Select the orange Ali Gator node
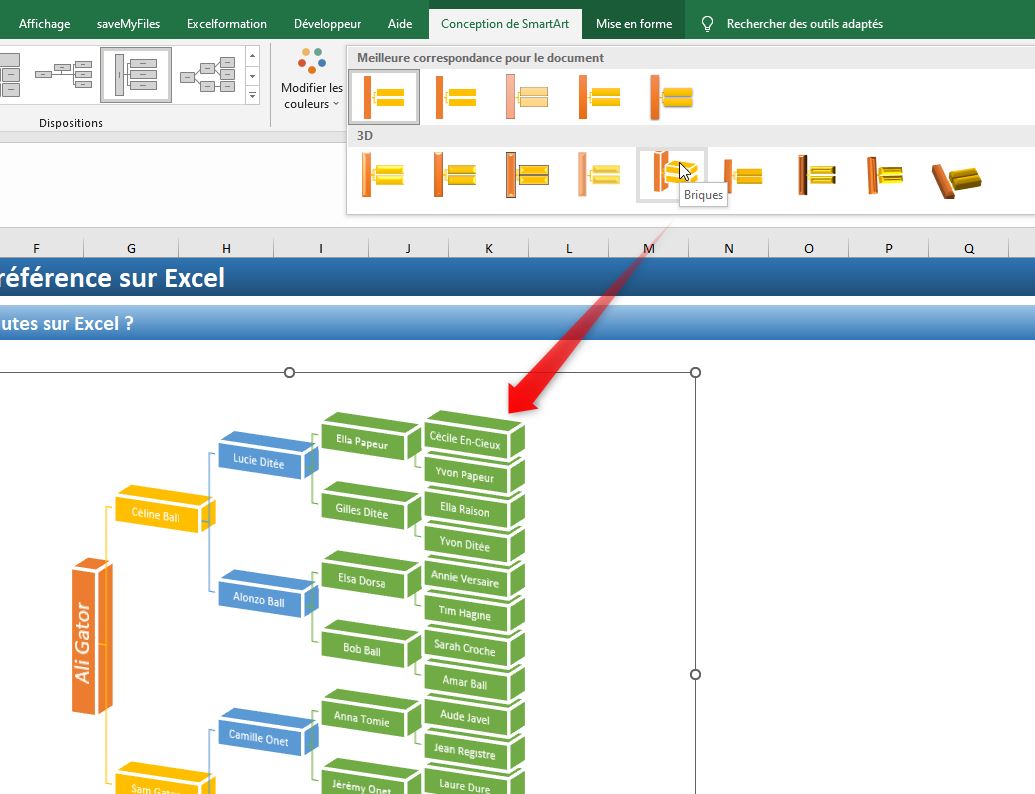1035x794 pixels. pyautogui.click(x=92, y=640)
